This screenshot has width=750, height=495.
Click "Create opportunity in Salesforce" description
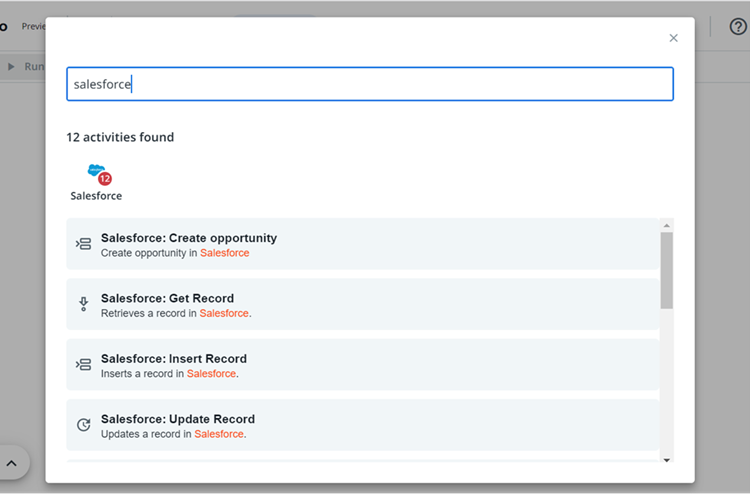tap(175, 253)
